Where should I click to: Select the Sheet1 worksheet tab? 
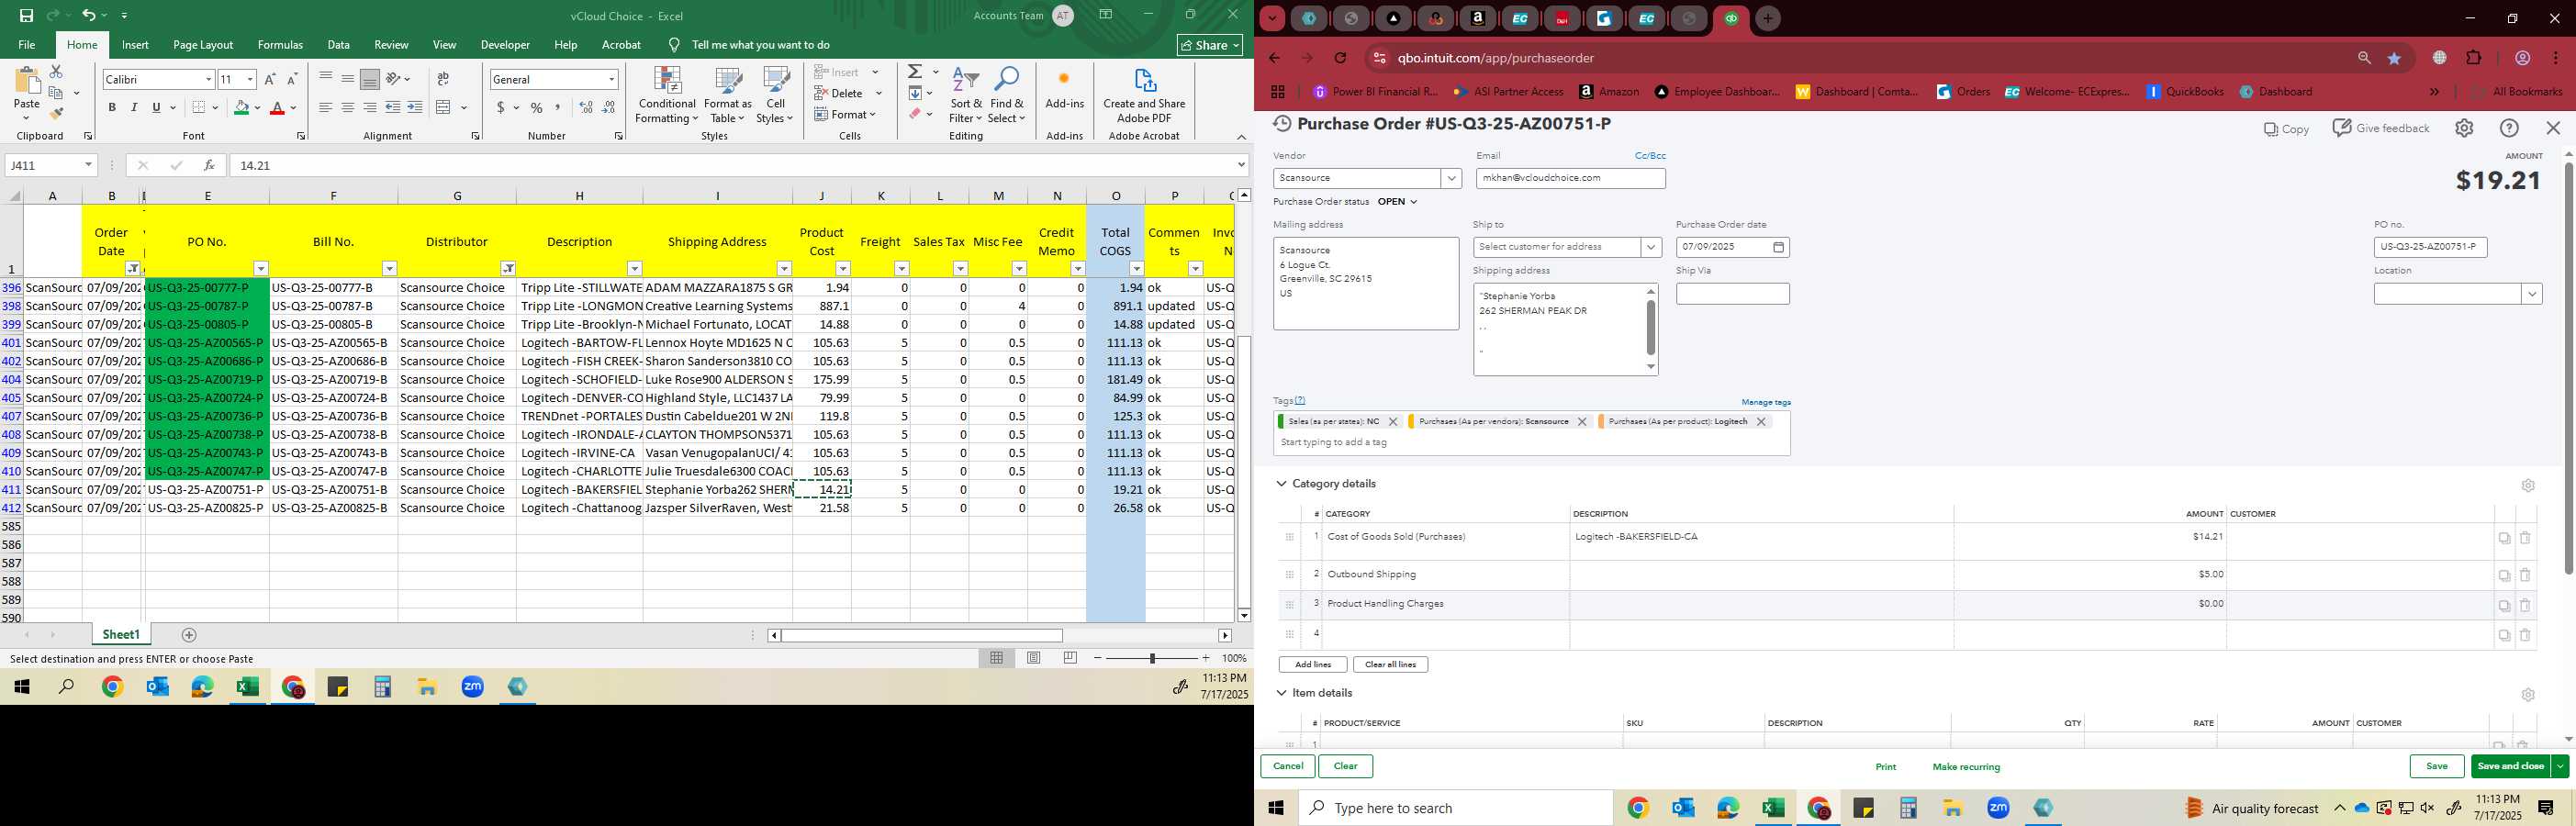tap(121, 635)
